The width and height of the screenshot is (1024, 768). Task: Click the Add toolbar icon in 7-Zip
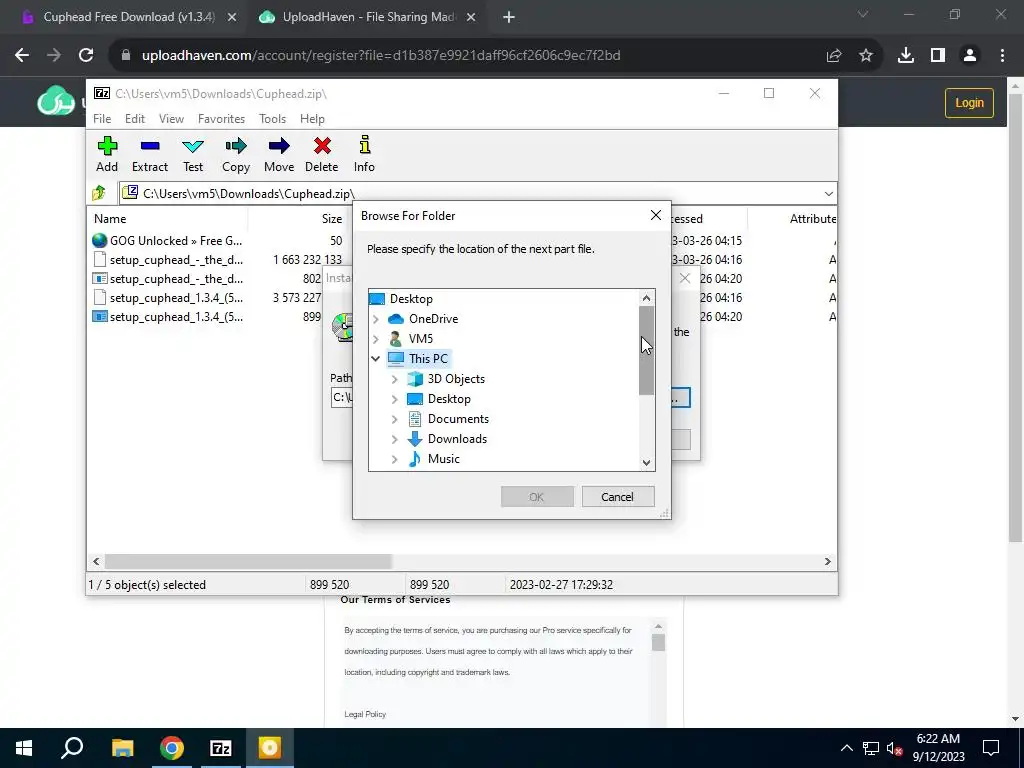tap(107, 154)
